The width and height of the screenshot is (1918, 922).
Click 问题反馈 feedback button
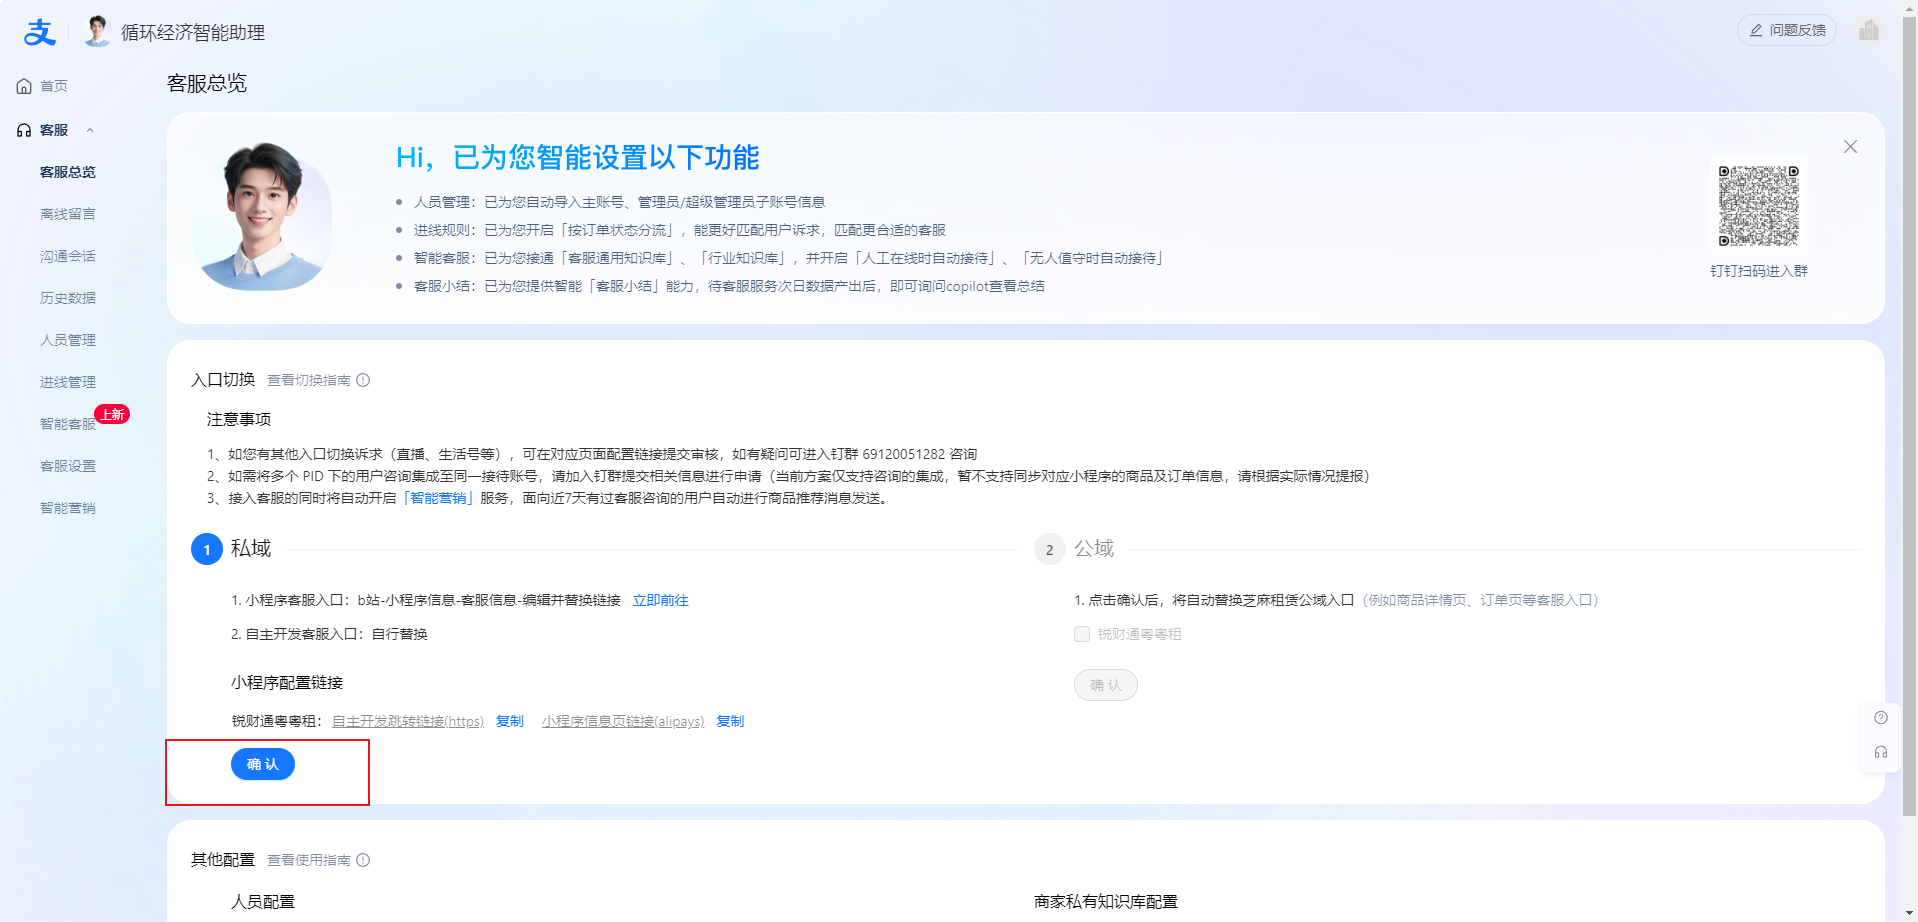click(1787, 30)
